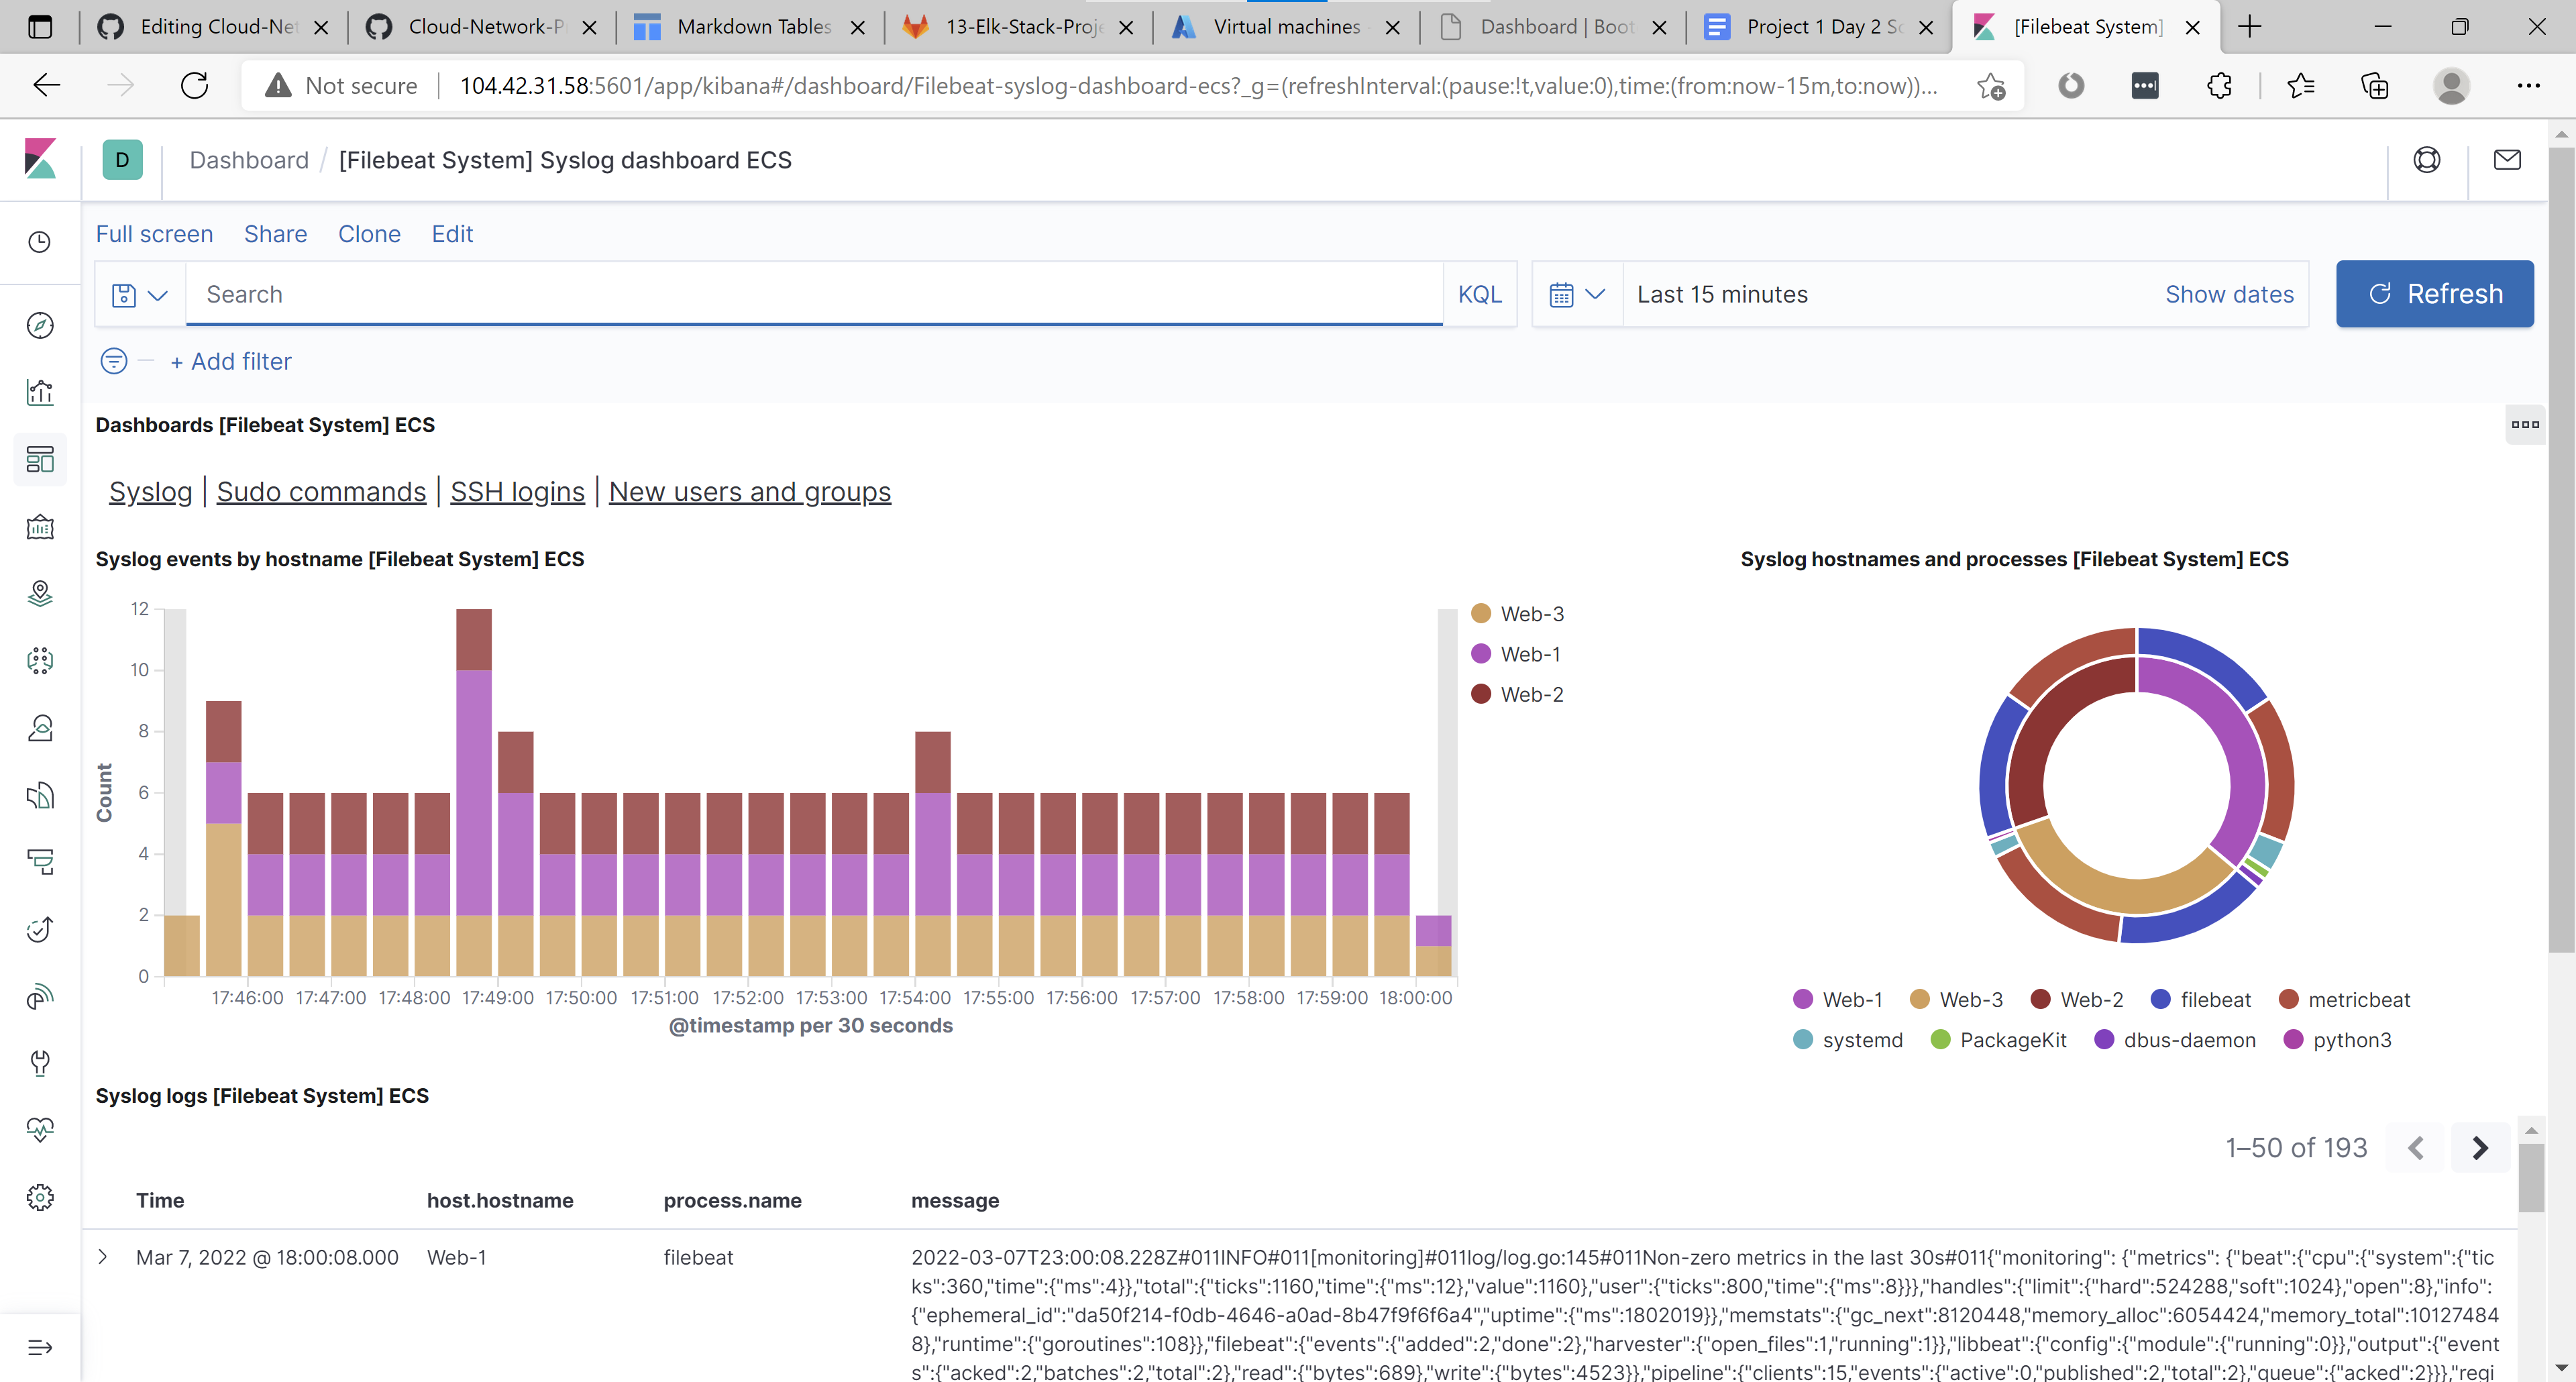Image resolution: width=2576 pixels, height=1382 pixels.
Task: Toggle Web-2 series in bar chart legend
Action: coord(1518,694)
